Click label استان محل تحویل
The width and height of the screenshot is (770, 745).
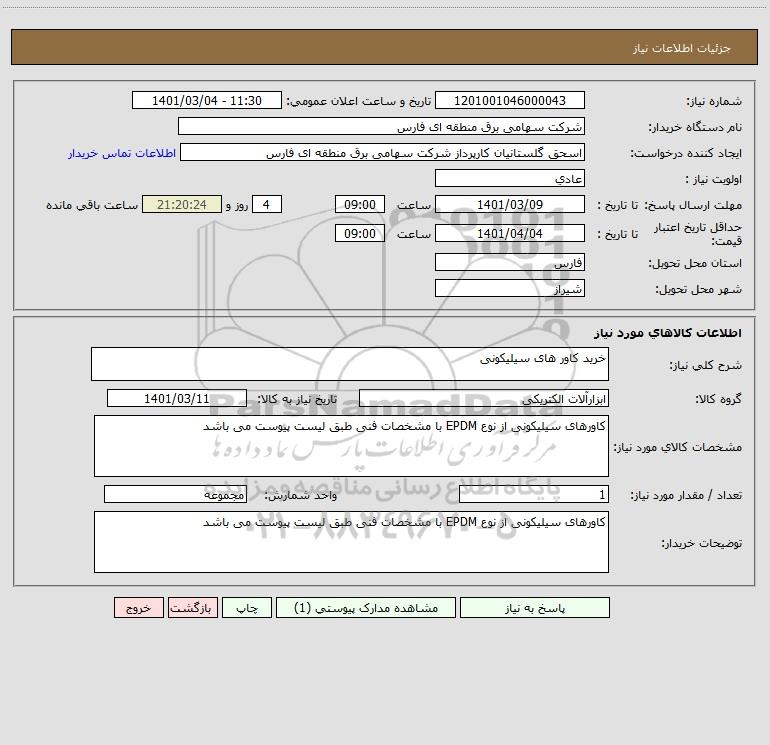tap(695, 264)
